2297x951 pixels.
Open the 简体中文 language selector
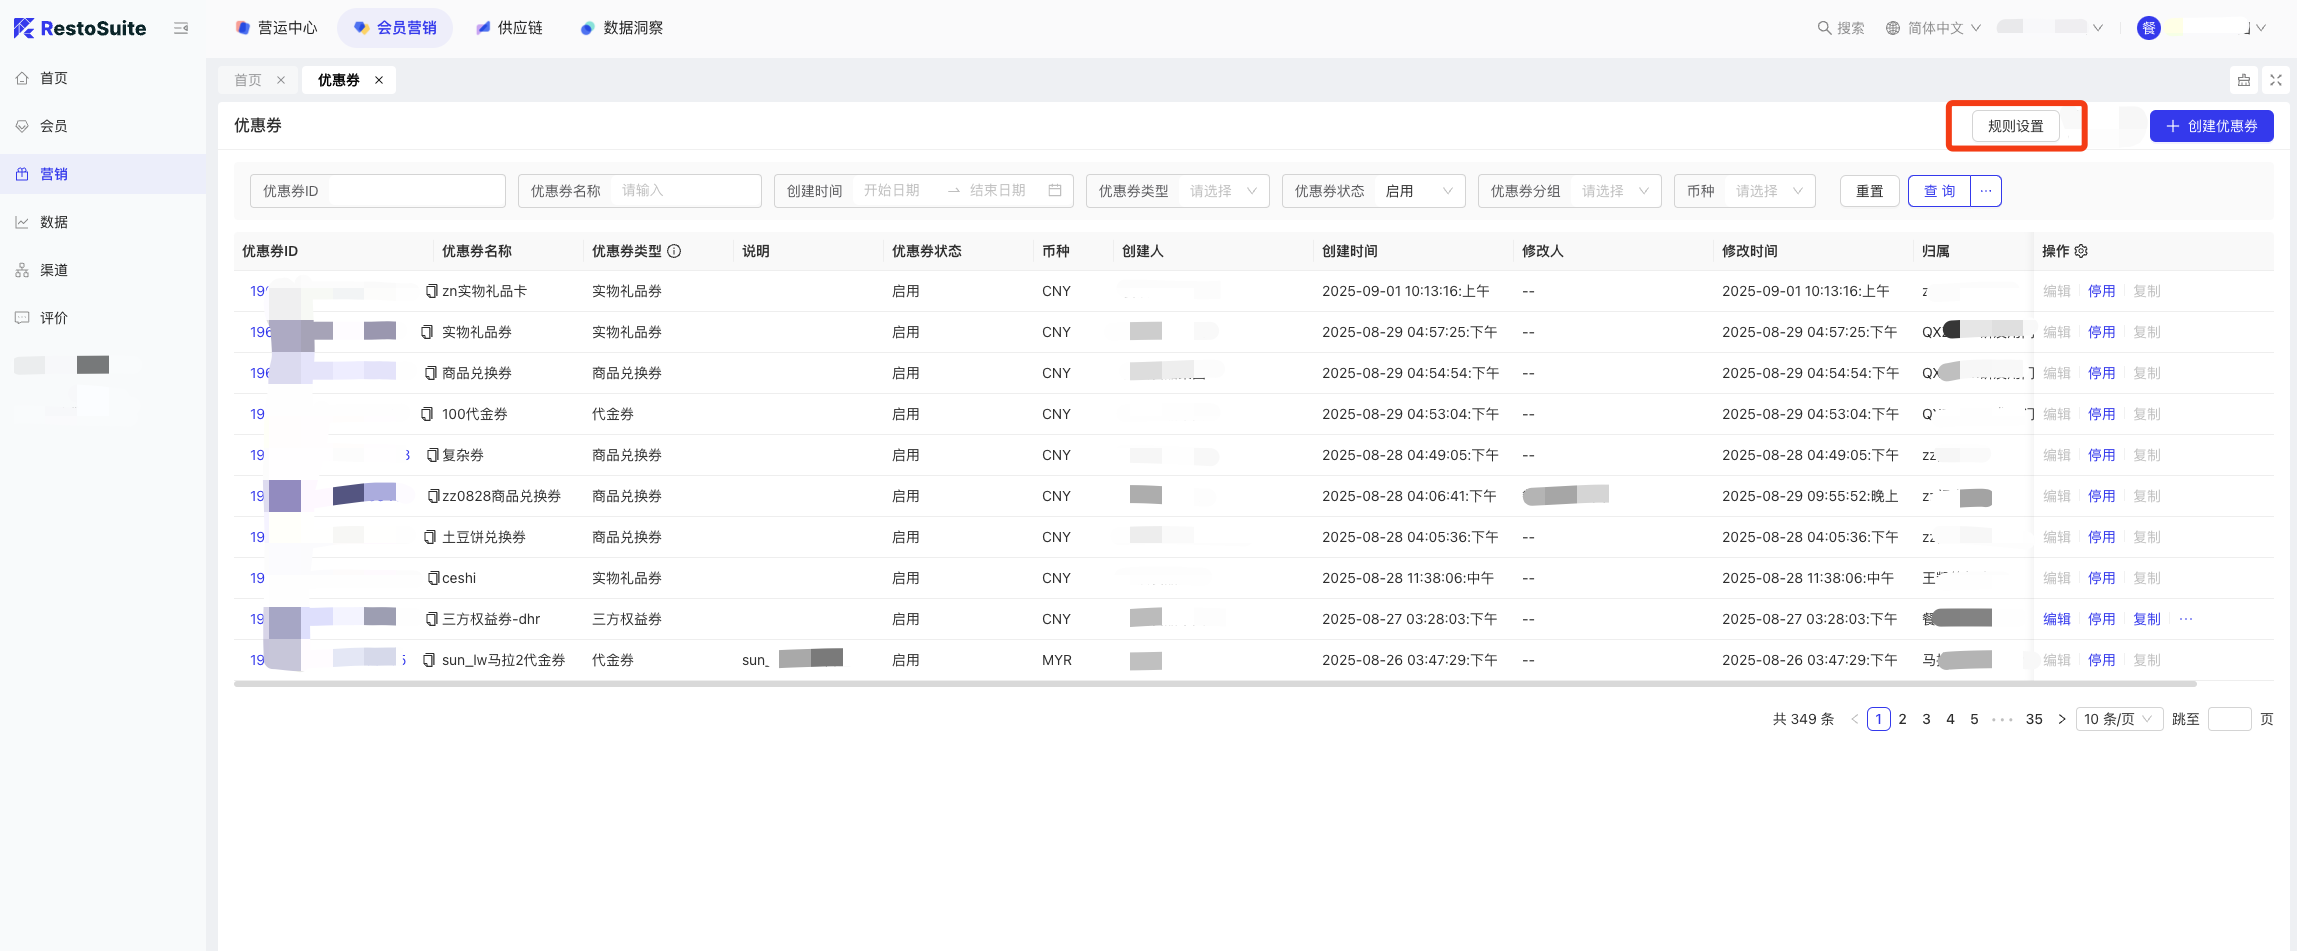(1933, 28)
